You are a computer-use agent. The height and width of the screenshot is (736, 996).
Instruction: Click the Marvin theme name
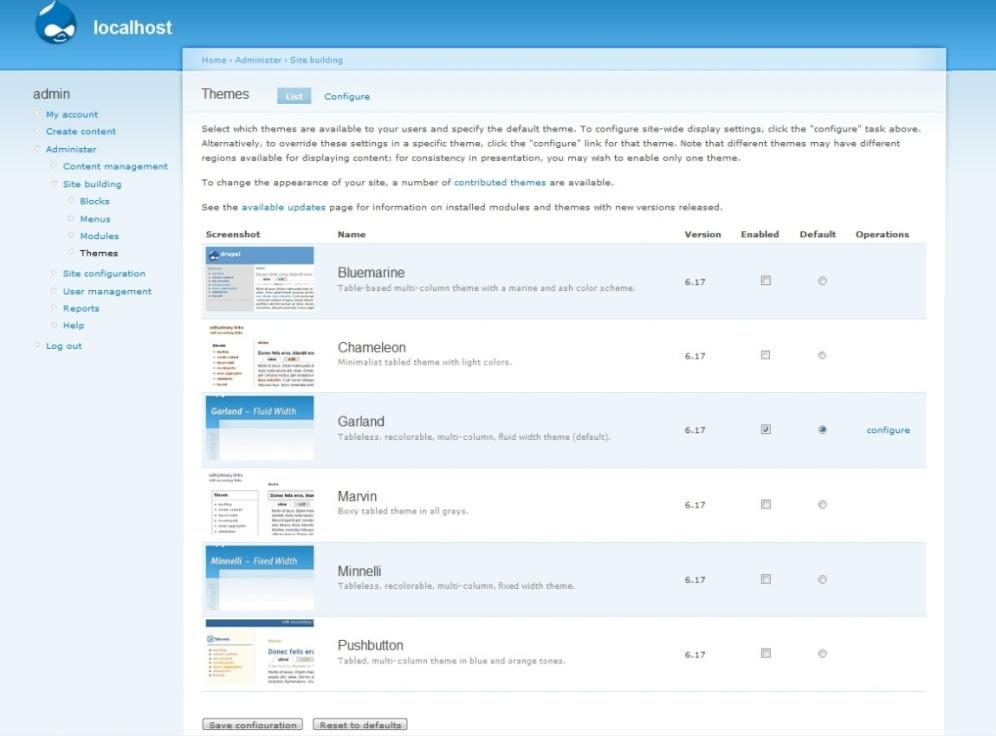coord(357,497)
